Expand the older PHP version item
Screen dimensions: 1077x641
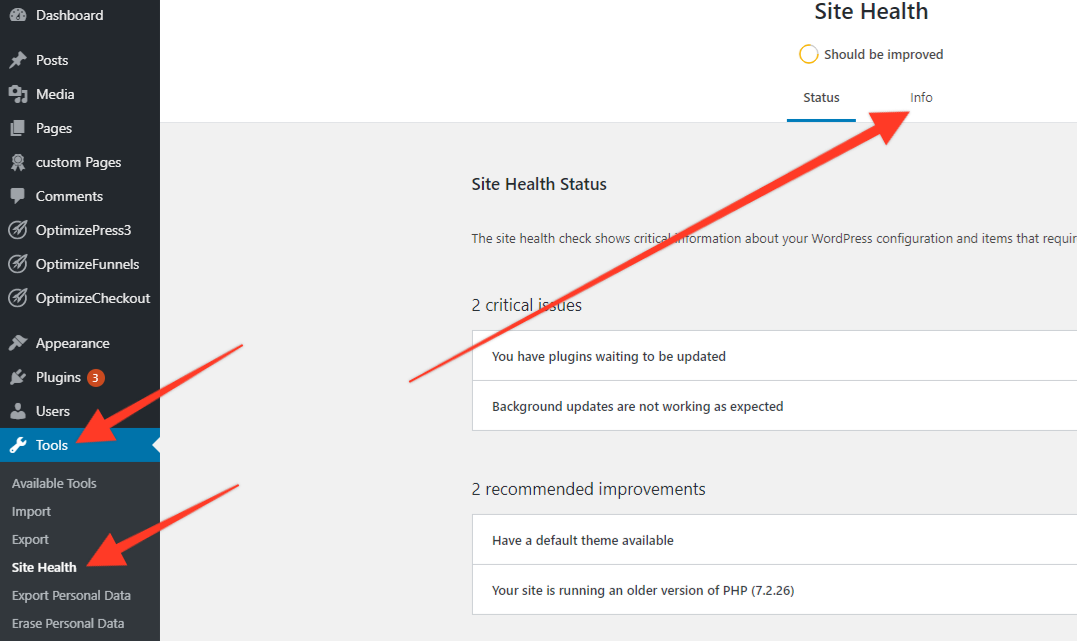774,590
